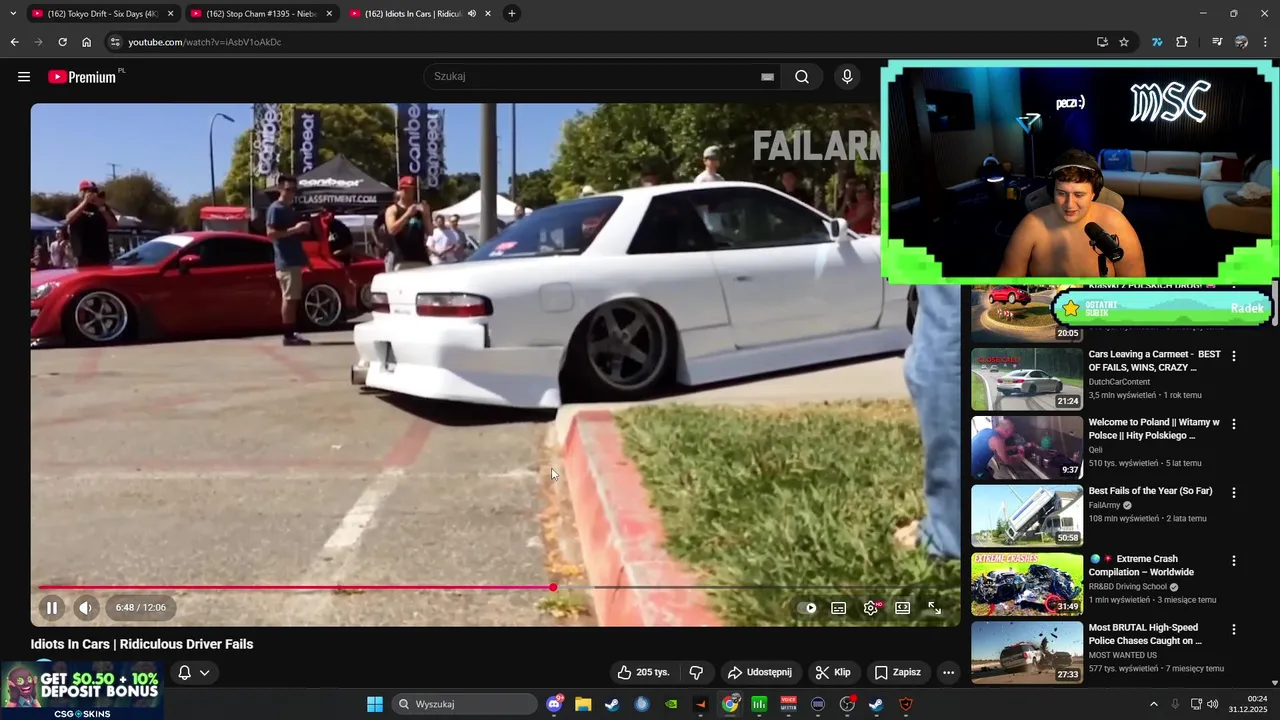Viewport: 1280px width, 720px height.
Task: Open the Welcome to Poland thumbnail
Action: click(x=1027, y=448)
